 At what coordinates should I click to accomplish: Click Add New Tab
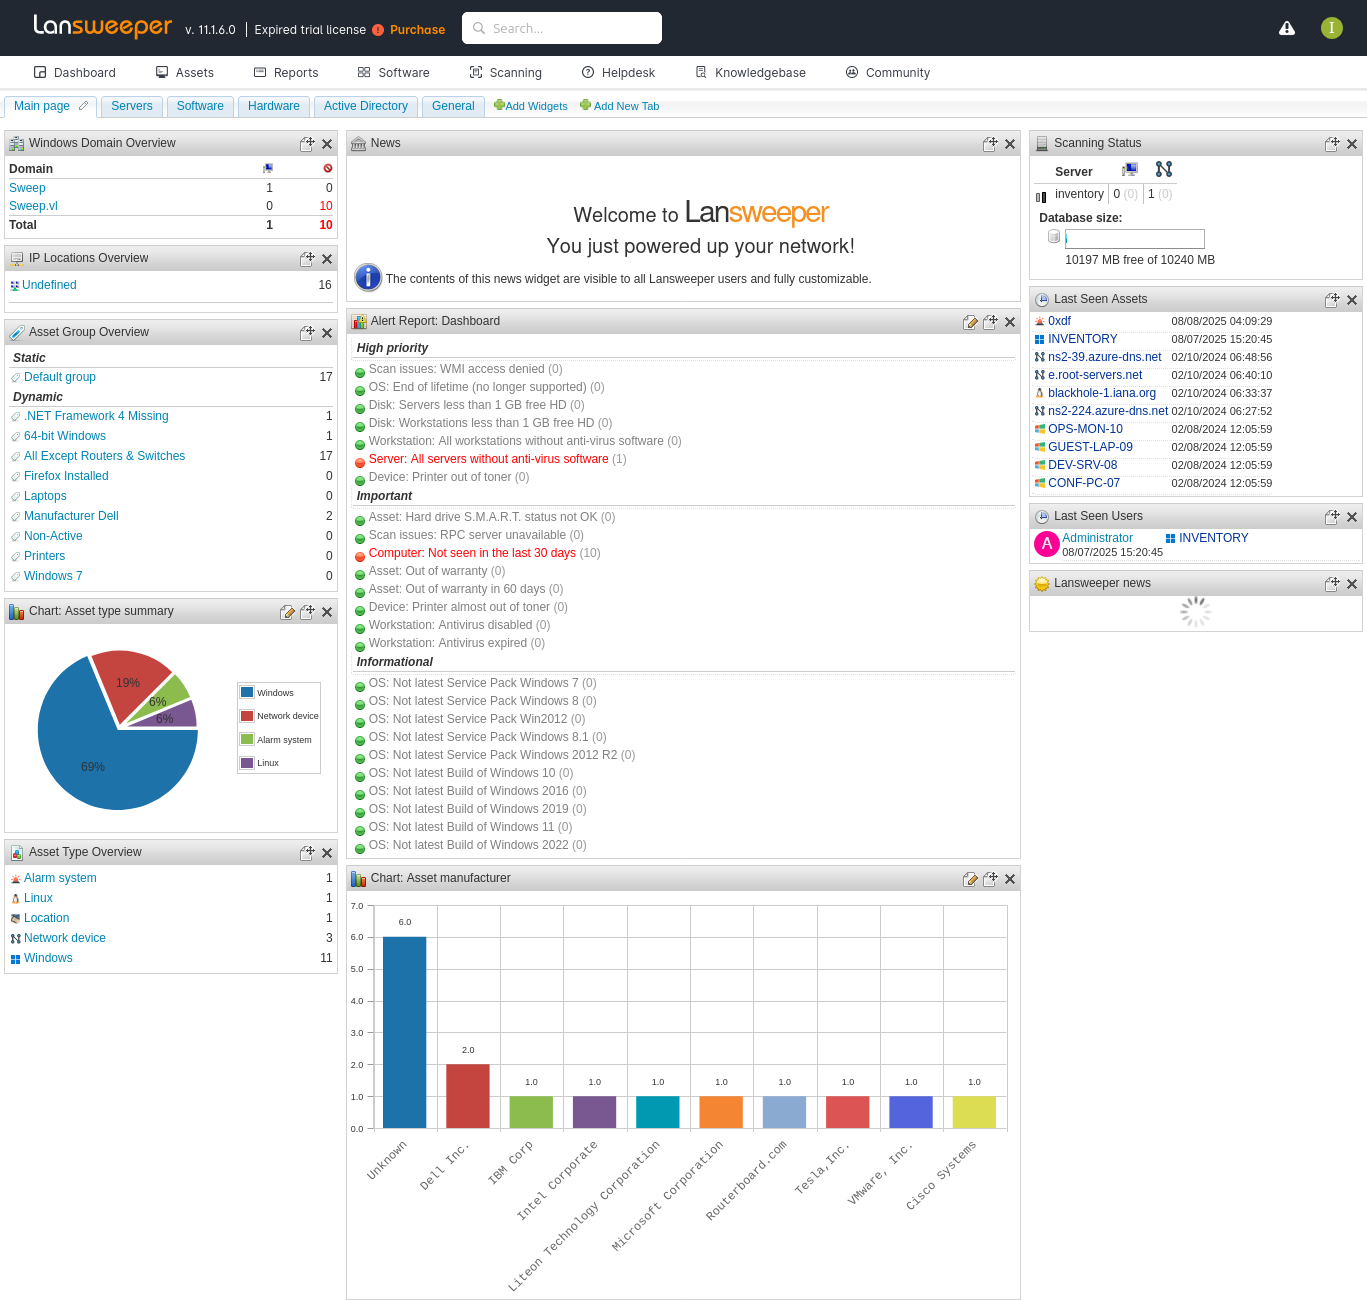(620, 106)
